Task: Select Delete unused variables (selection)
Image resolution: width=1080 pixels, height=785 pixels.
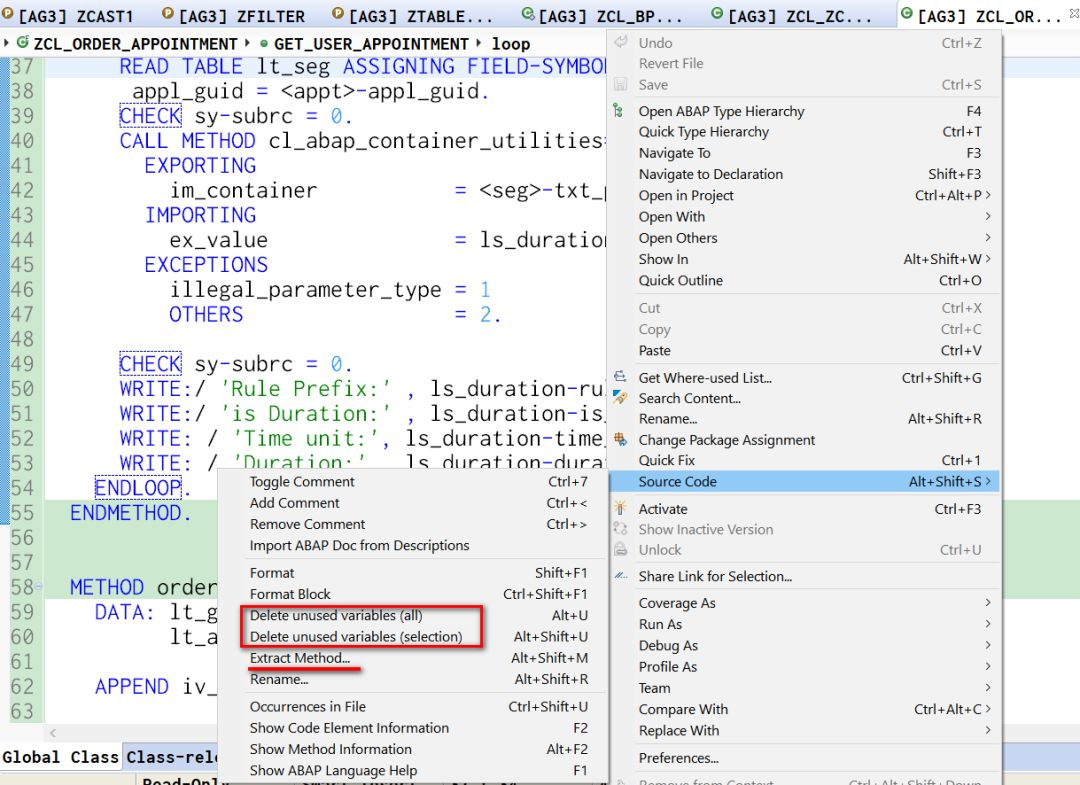Action: pyautogui.click(x=413, y=636)
